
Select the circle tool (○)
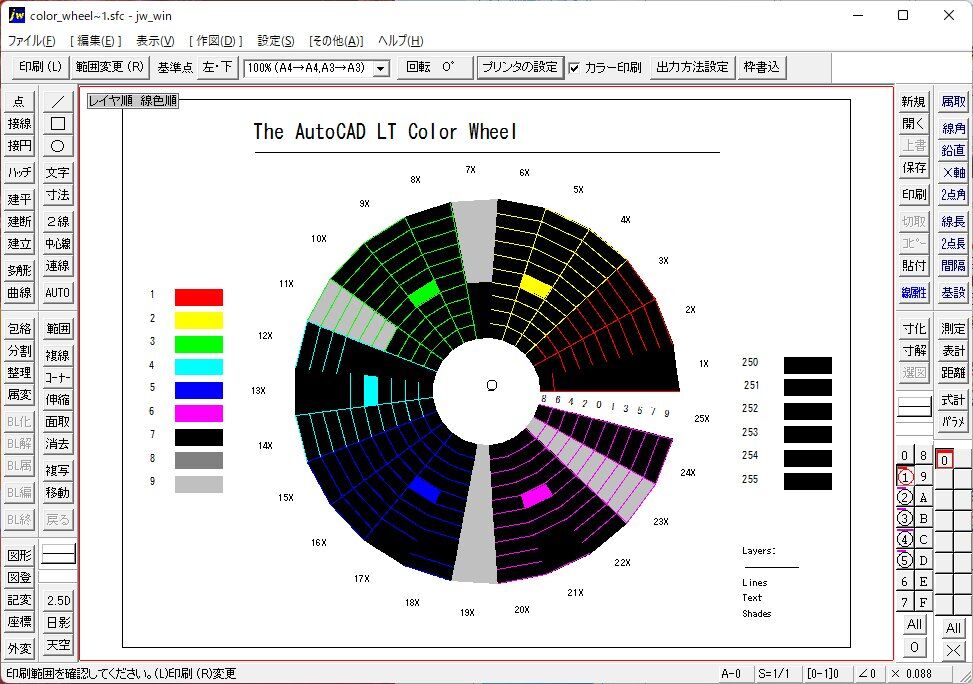pos(58,146)
